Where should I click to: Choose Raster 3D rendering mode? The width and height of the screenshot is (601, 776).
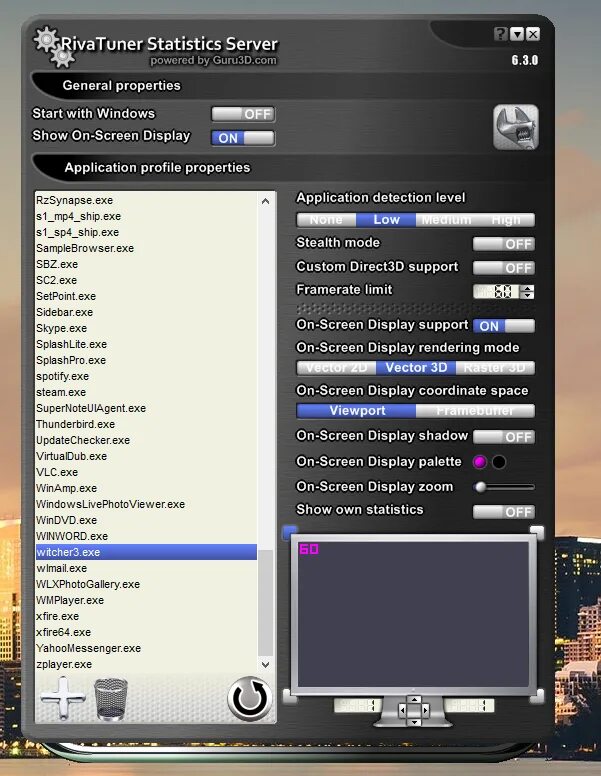tap(495, 368)
